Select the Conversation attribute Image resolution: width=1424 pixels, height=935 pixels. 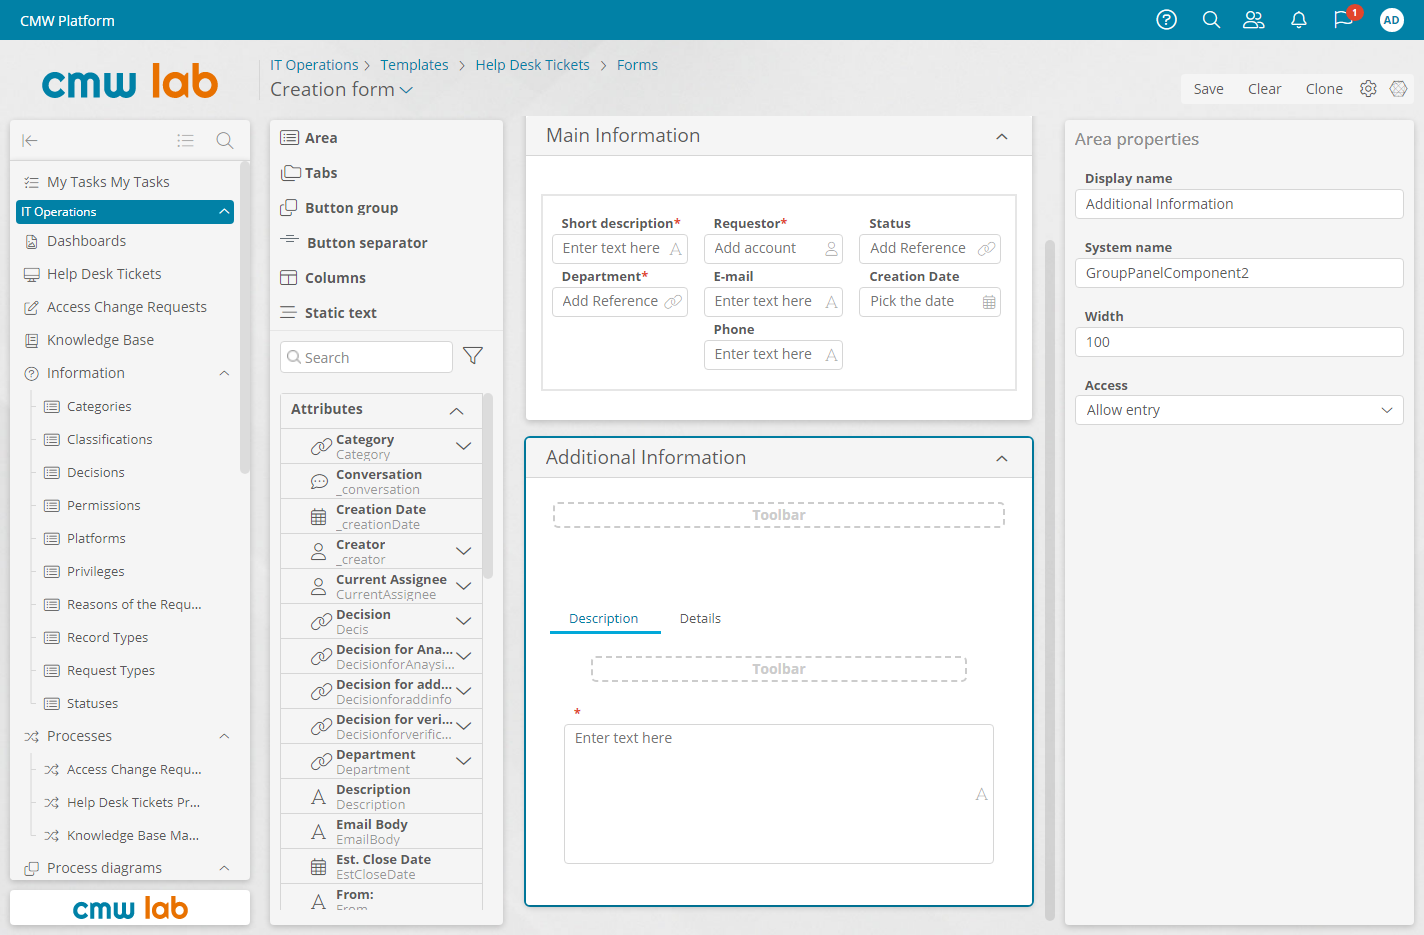pos(381,481)
